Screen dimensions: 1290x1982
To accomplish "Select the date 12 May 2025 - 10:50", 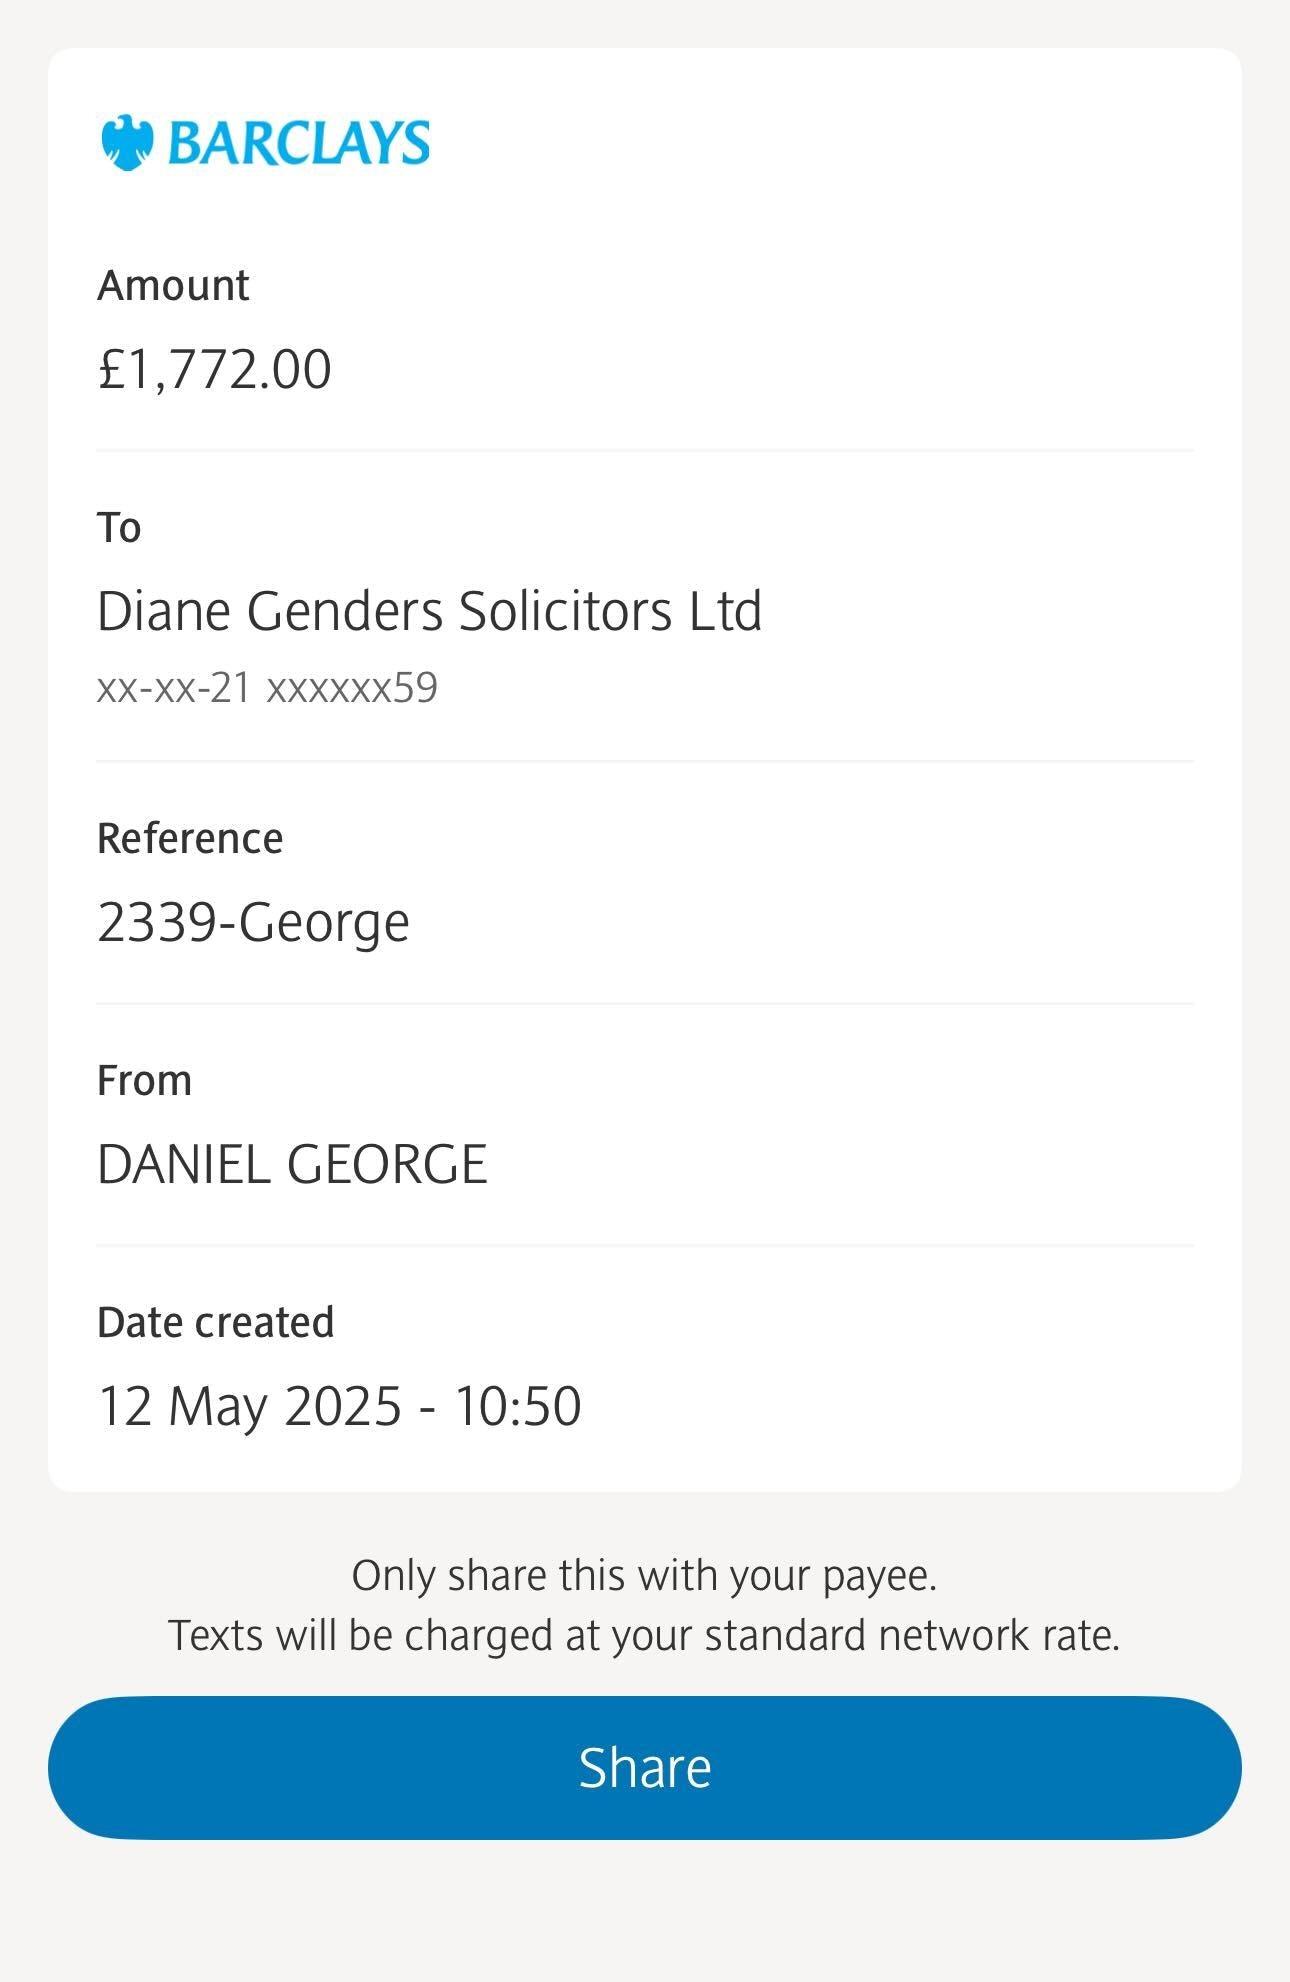I will tap(339, 1406).
